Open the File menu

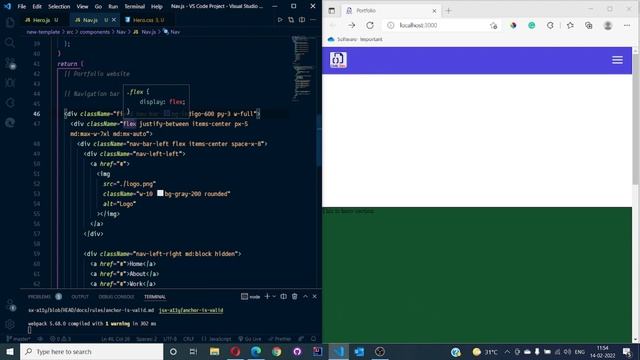[22, 7]
